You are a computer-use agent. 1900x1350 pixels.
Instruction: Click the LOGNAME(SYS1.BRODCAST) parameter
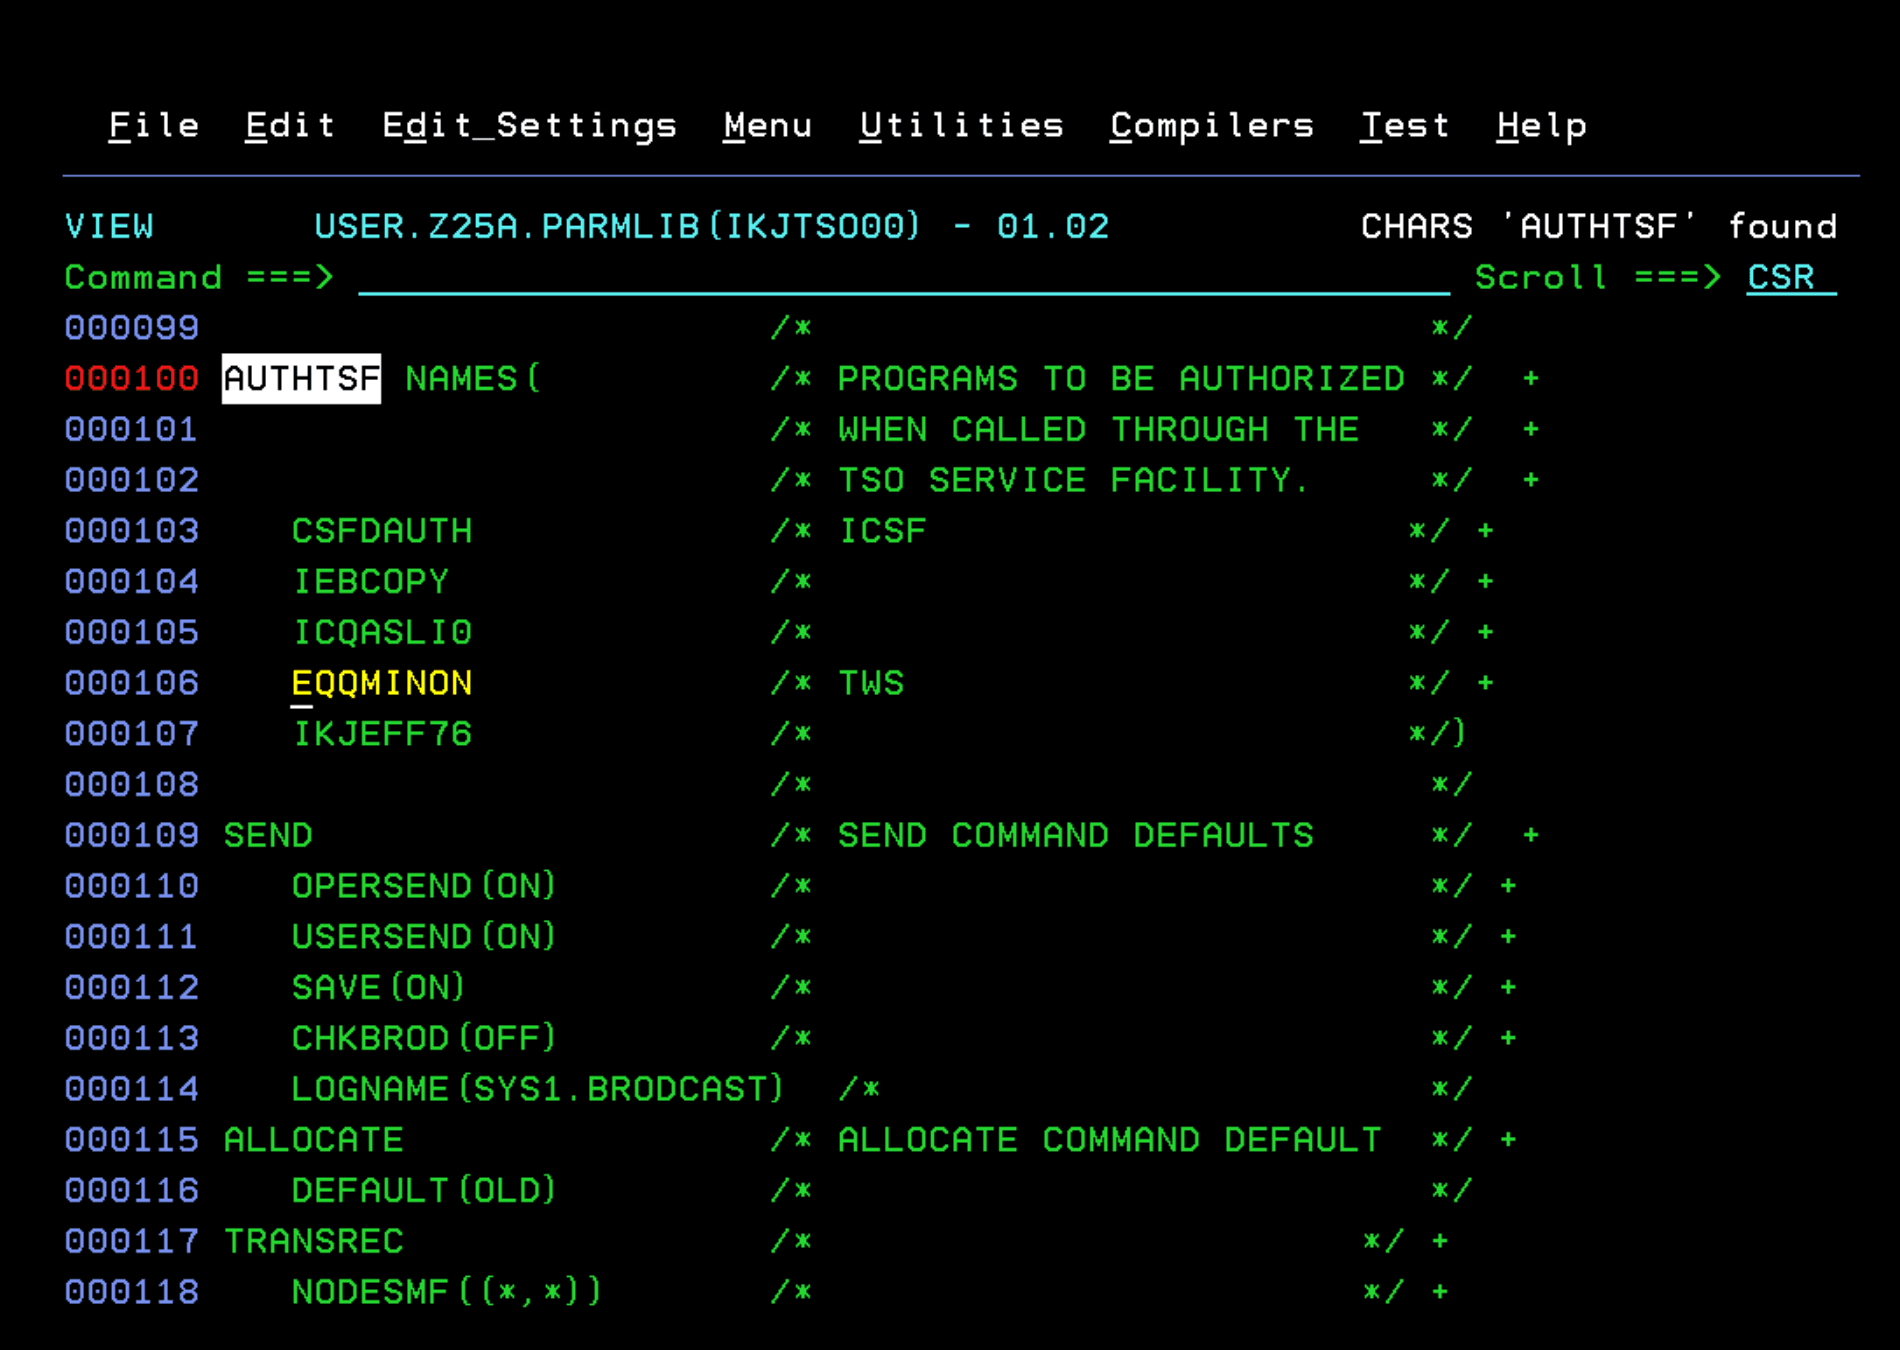point(537,1089)
